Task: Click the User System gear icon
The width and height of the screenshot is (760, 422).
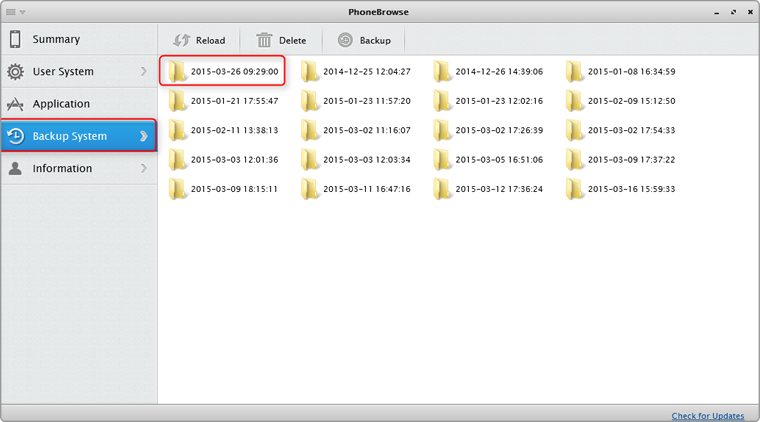Action: point(15,72)
